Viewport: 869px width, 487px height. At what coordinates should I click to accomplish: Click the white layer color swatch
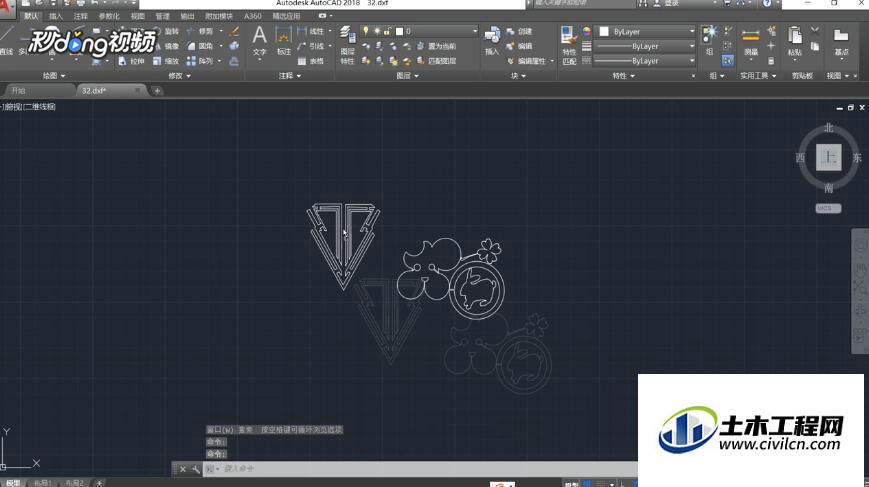coord(399,32)
